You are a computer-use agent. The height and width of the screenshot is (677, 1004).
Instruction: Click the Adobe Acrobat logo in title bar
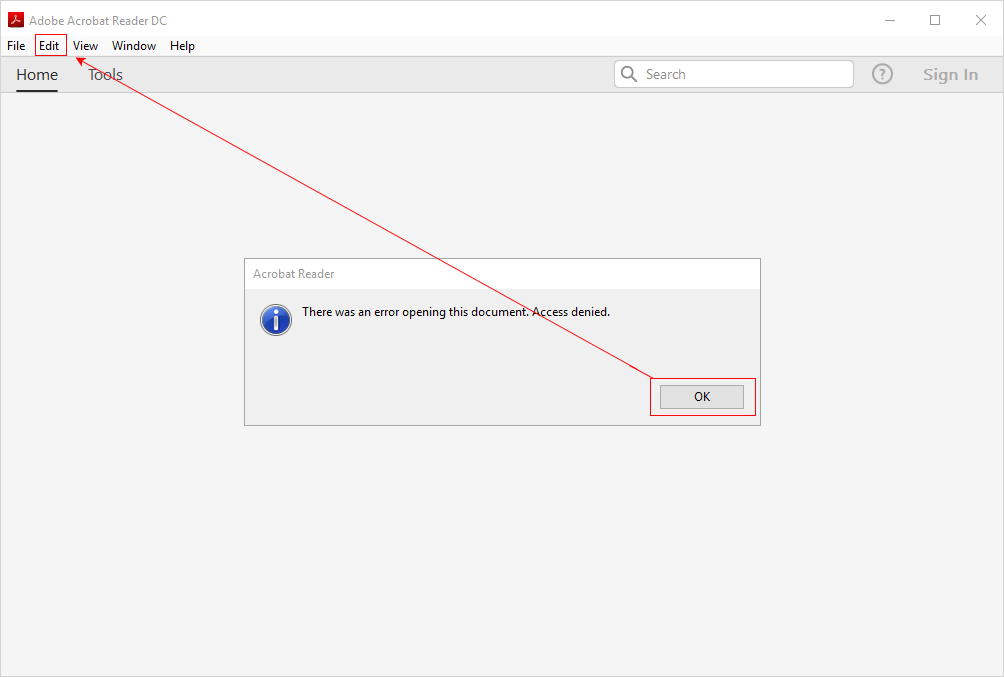point(15,20)
